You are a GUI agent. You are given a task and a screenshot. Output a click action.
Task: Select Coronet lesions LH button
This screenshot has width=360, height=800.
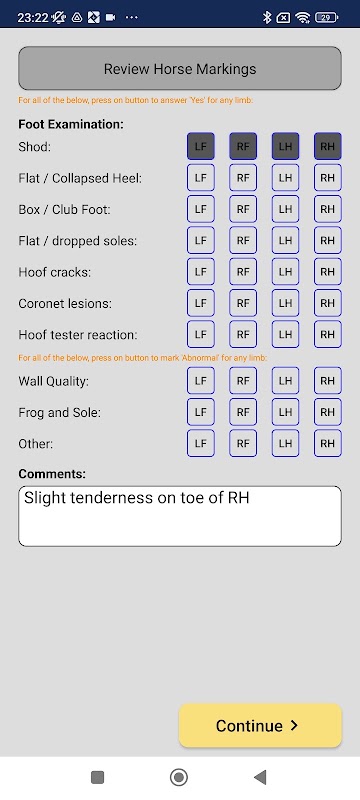click(x=286, y=304)
